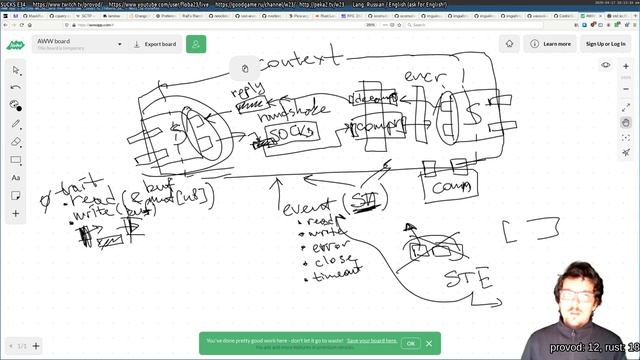Open more tools plus in left toolbar

point(16,213)
